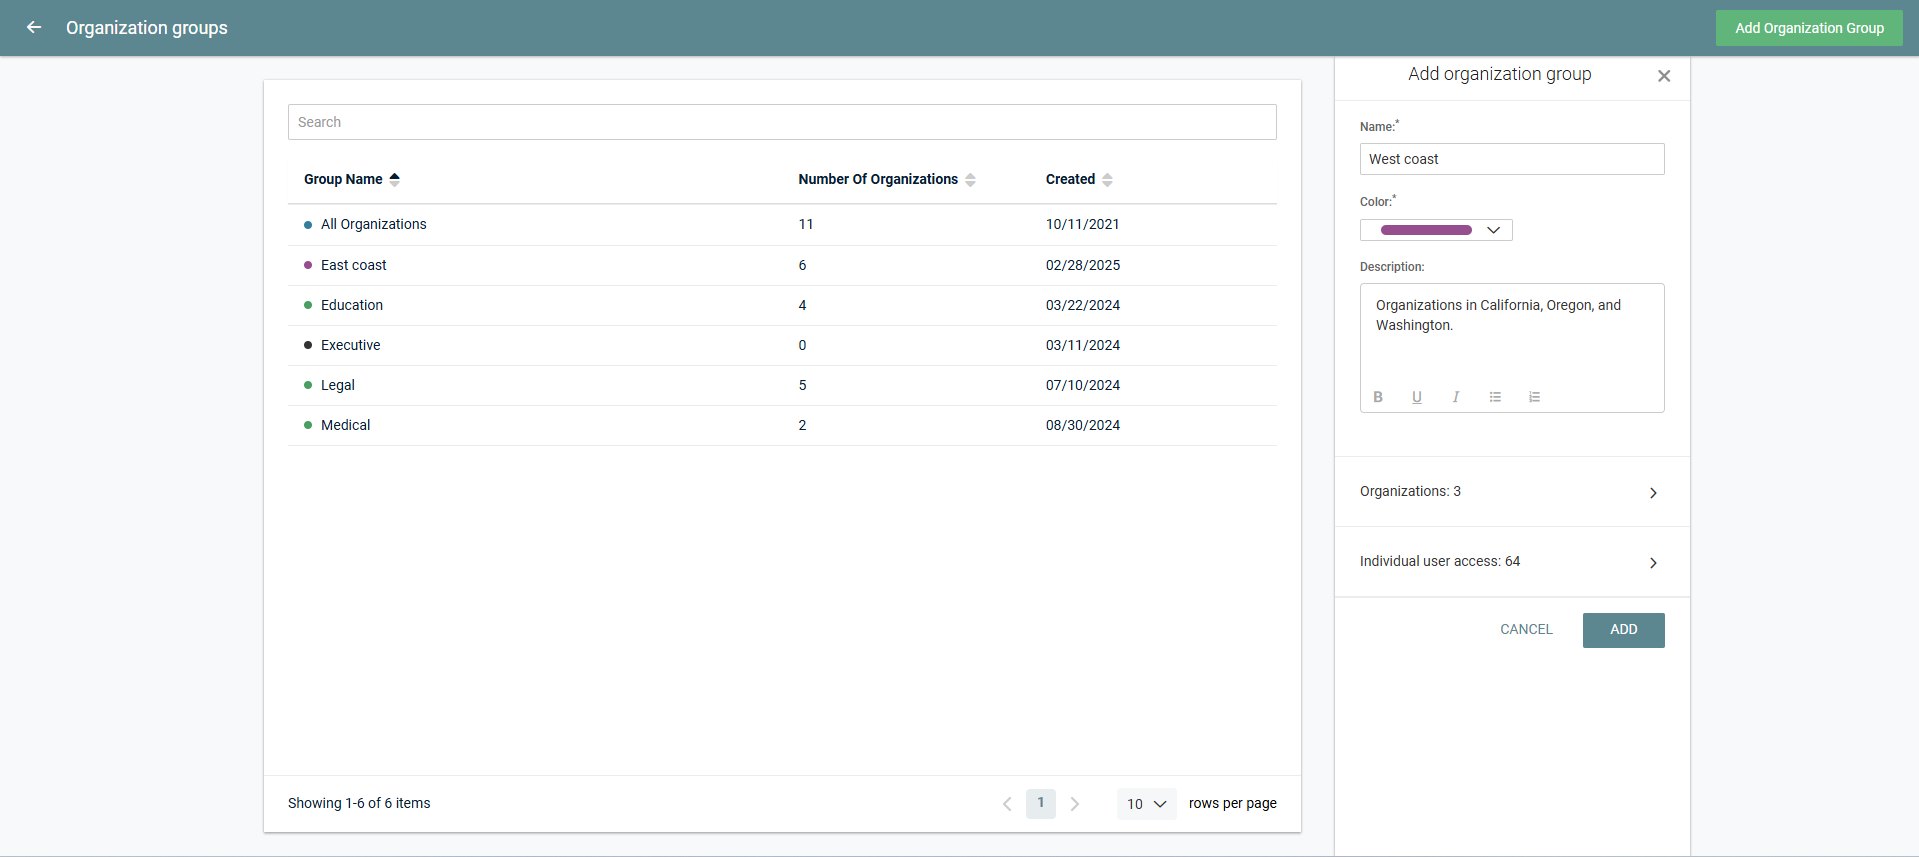Close the Add organization group panel

click(1664, 76)
